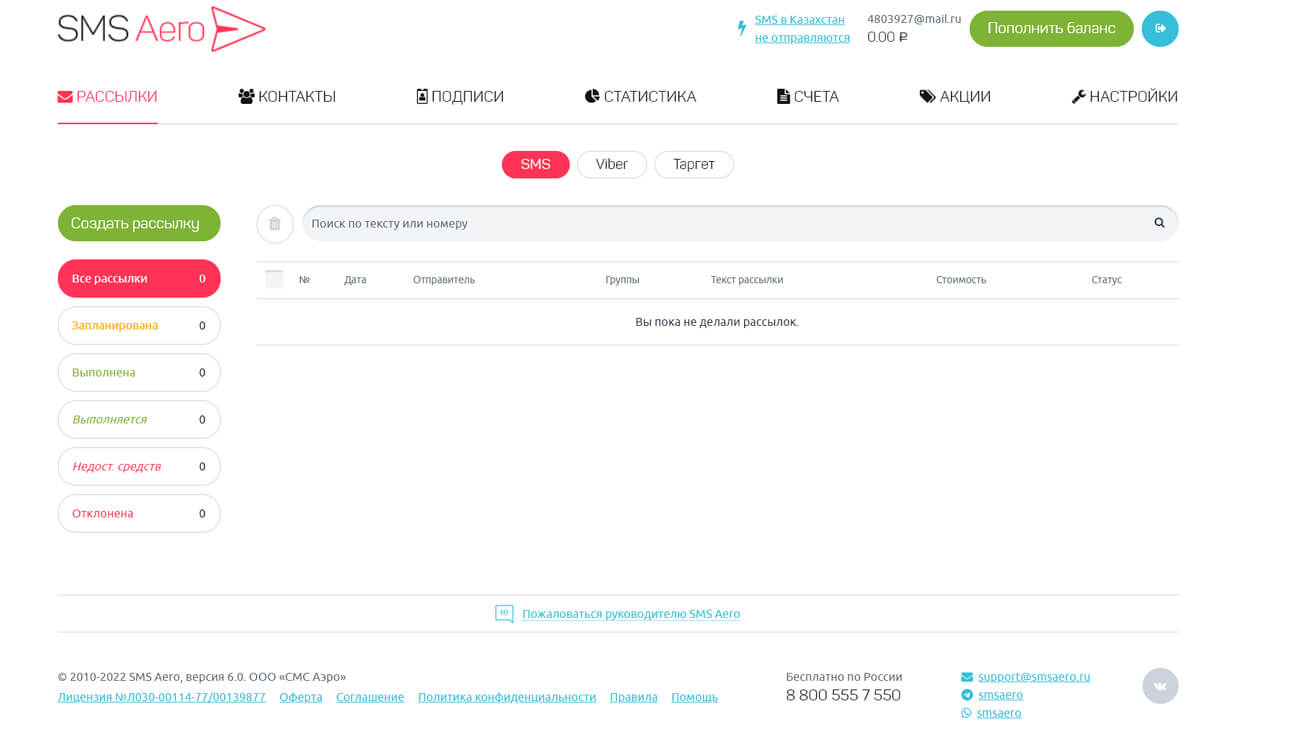The image size is (1300, 731).
Task: Filter by Запланирована status
Action: click(138, 326)
